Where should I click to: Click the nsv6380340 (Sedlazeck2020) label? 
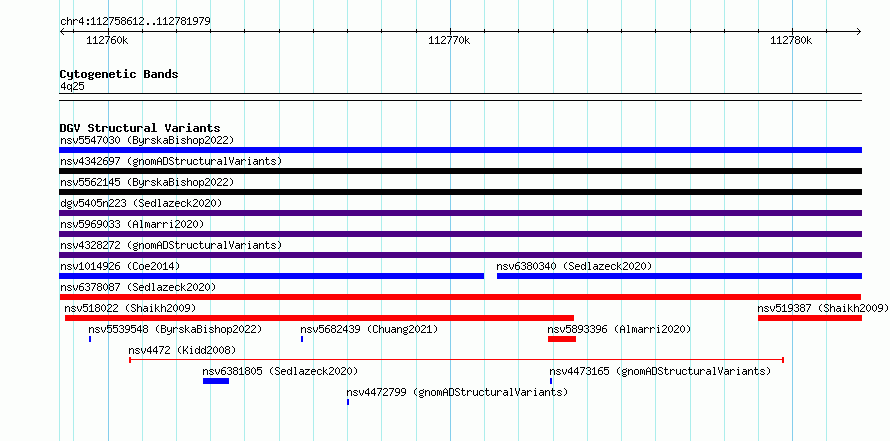click(574, 266)
